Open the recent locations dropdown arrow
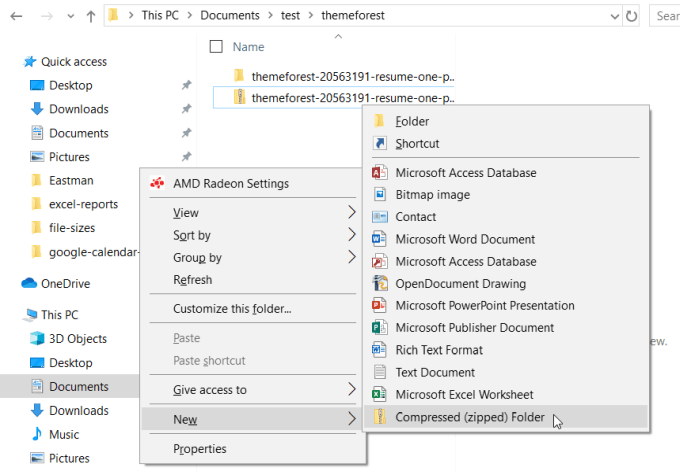 click(x=71, y=16)
